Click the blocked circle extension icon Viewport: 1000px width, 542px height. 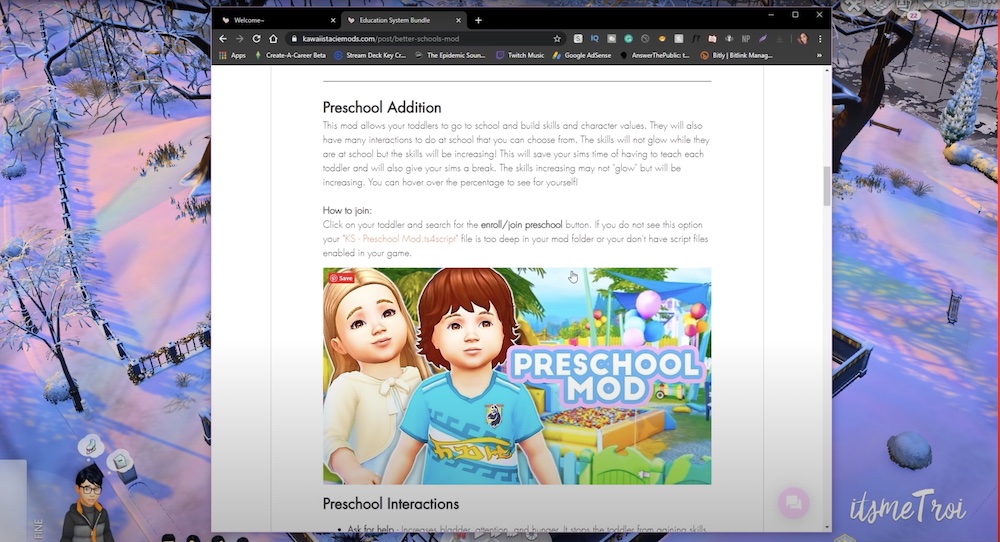[x=645, y=39]
